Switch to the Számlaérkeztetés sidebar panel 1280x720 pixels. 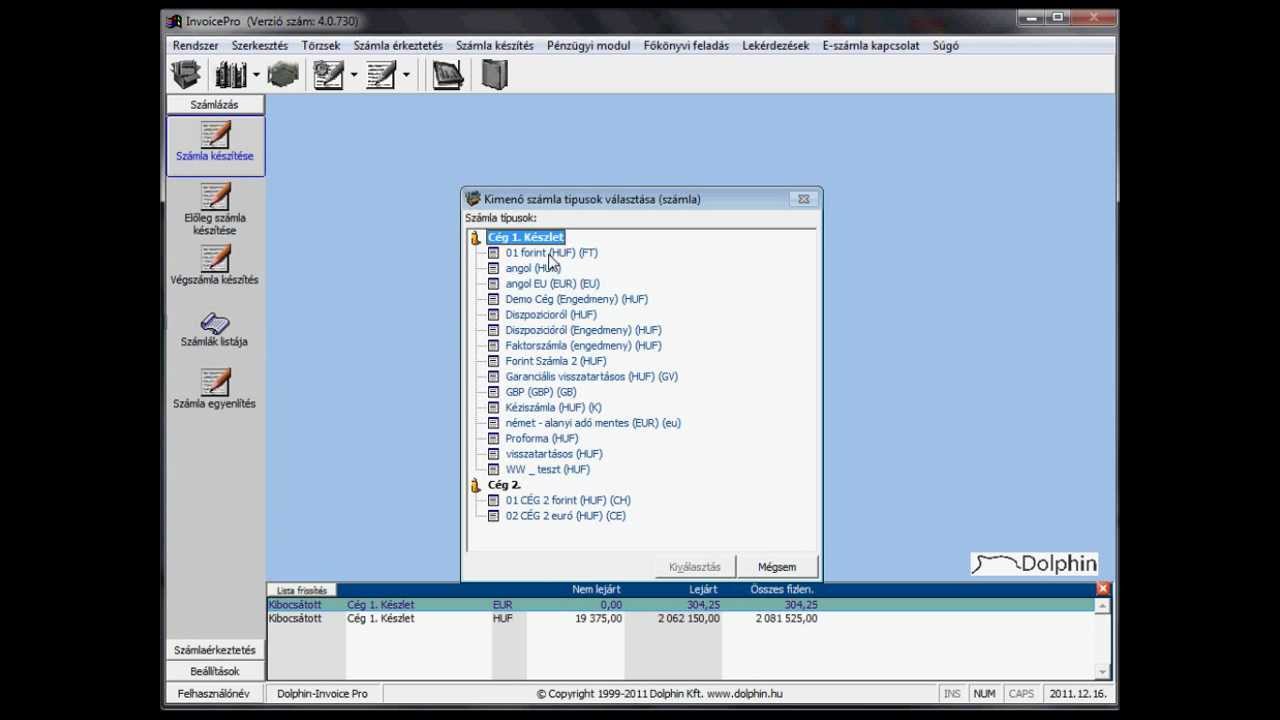(x=215, y=650)
